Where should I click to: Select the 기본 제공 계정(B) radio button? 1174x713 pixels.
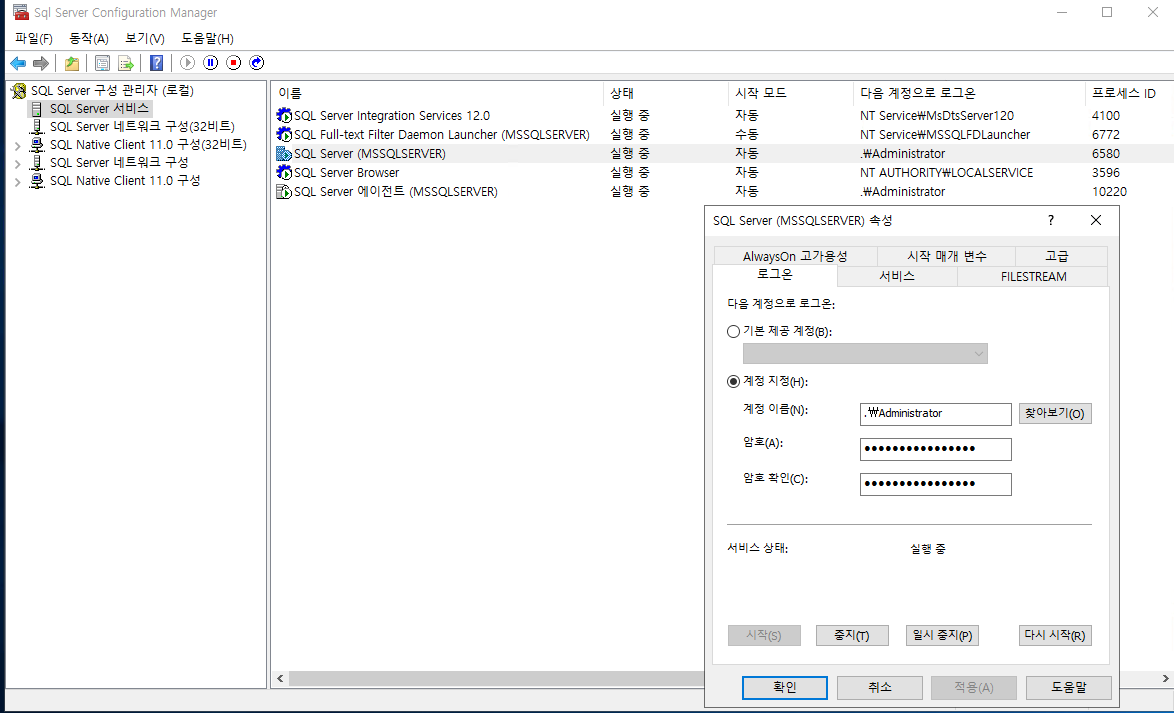tap(734, 331)
